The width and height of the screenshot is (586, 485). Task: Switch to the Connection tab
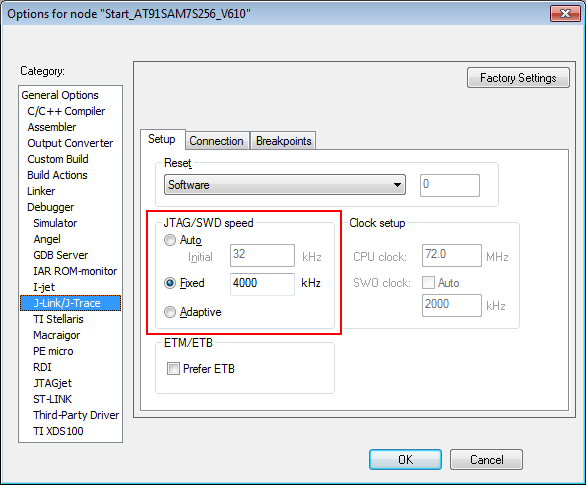click(216, 141)
